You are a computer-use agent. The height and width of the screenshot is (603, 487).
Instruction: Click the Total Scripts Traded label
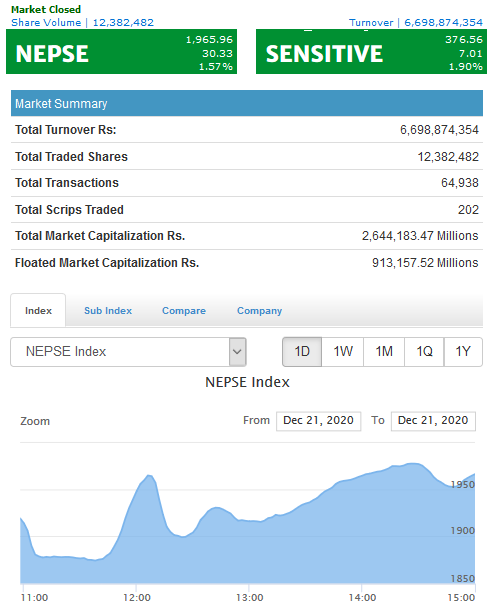[x=69, y=210]
